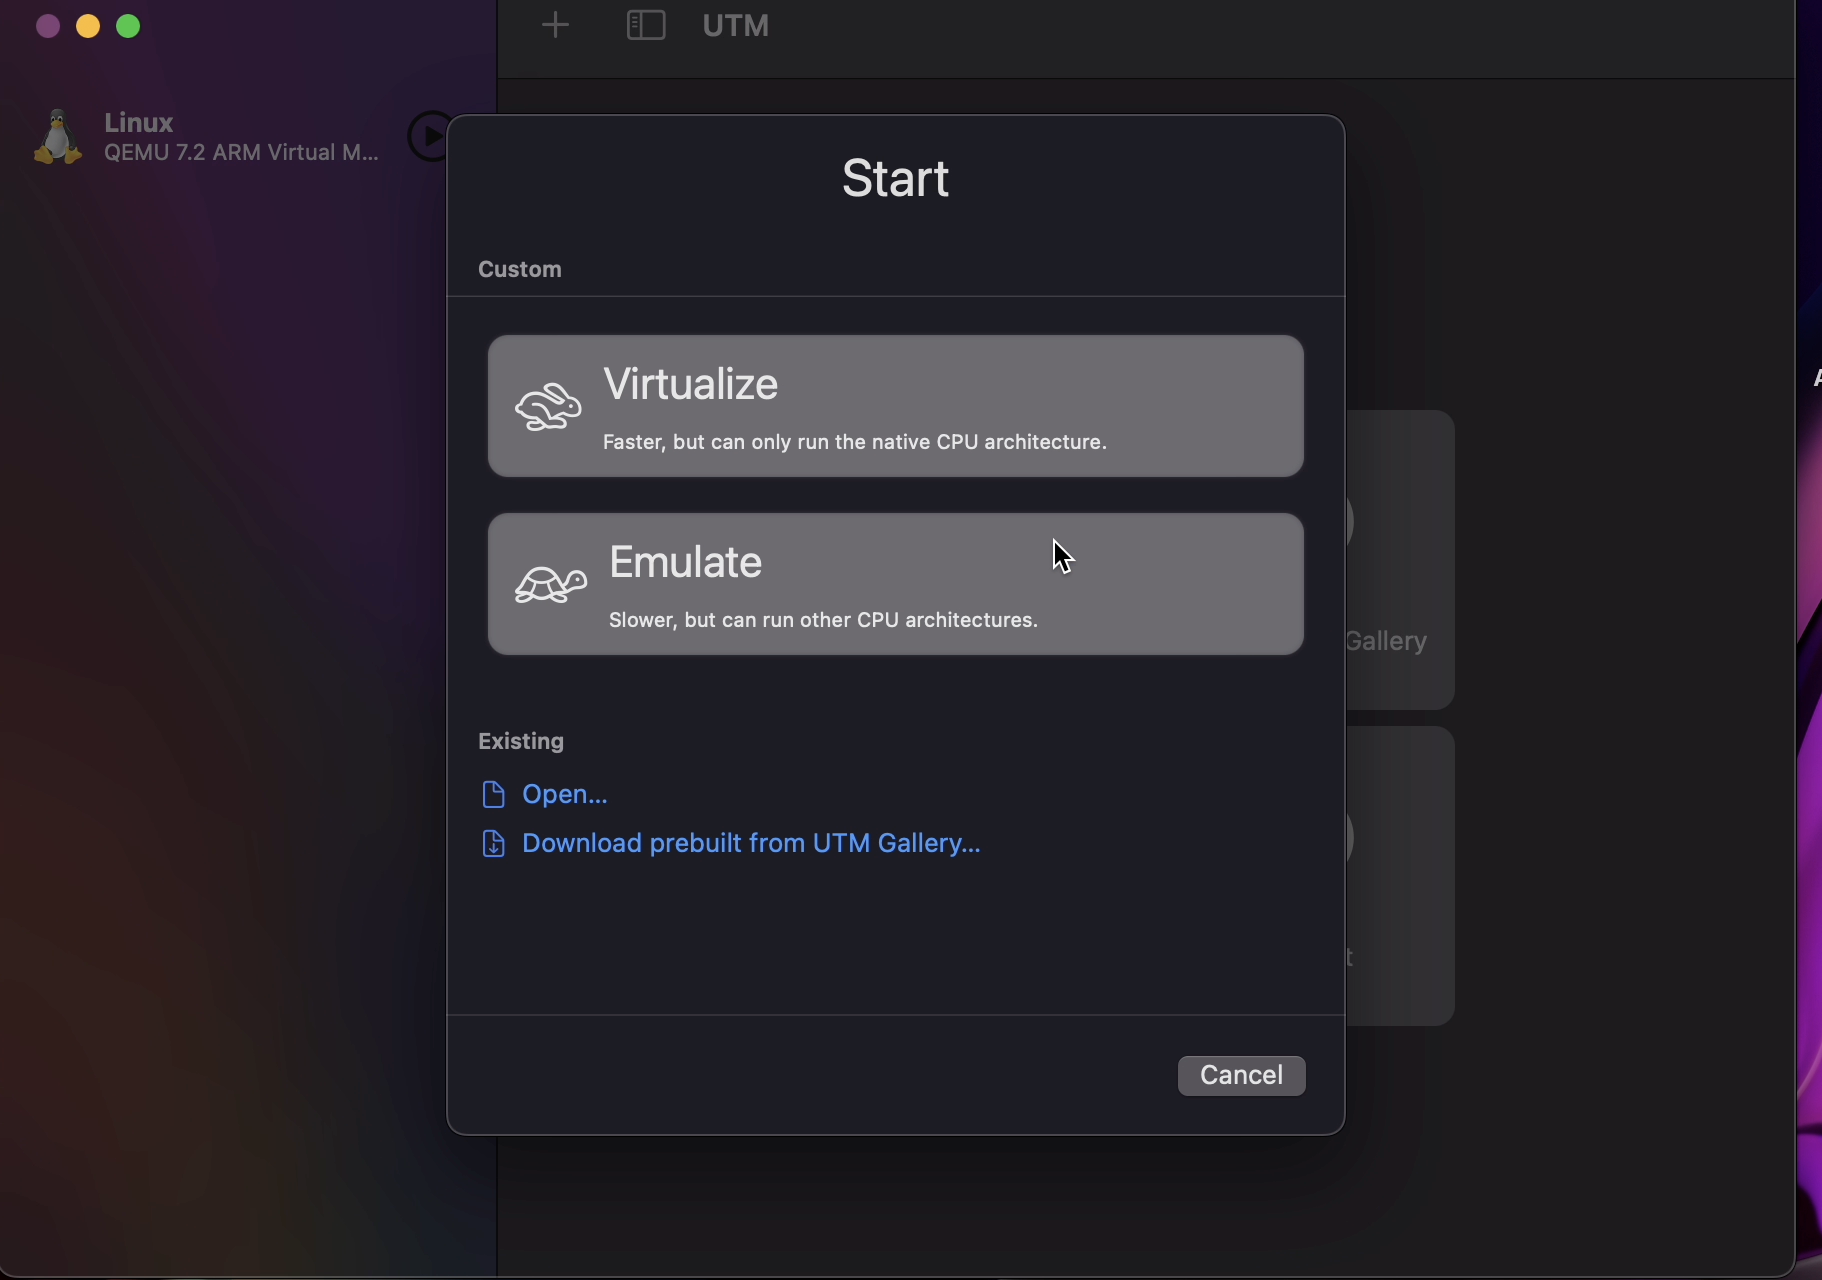Screen dimensions: 1822x1280
Task: Start the Linux VM with play button
Action: pyautogui.click(x=431, y=136)
